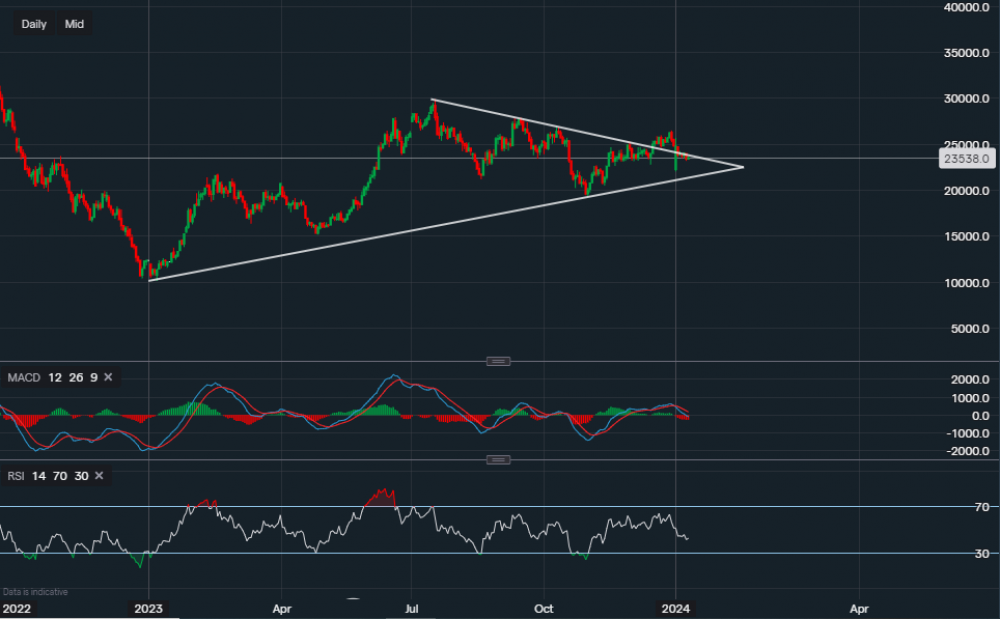Click the 2024 label on the time axis
This screenshot has height=619, width=1000.
676,607
